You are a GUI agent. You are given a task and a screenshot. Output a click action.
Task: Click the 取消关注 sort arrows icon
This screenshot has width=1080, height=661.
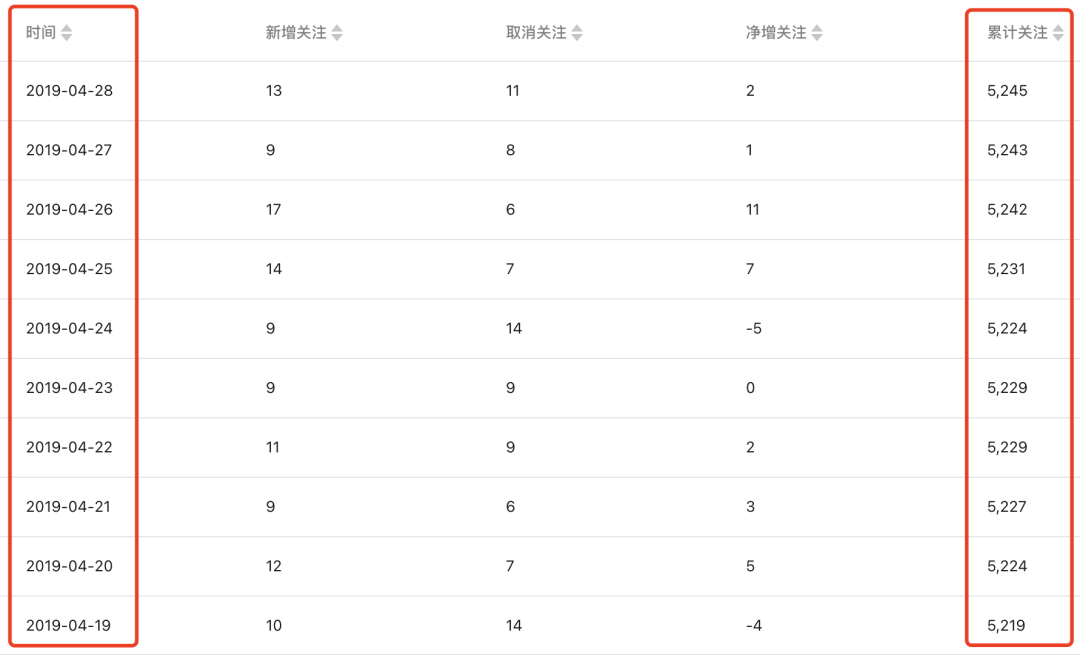[577, 33]
